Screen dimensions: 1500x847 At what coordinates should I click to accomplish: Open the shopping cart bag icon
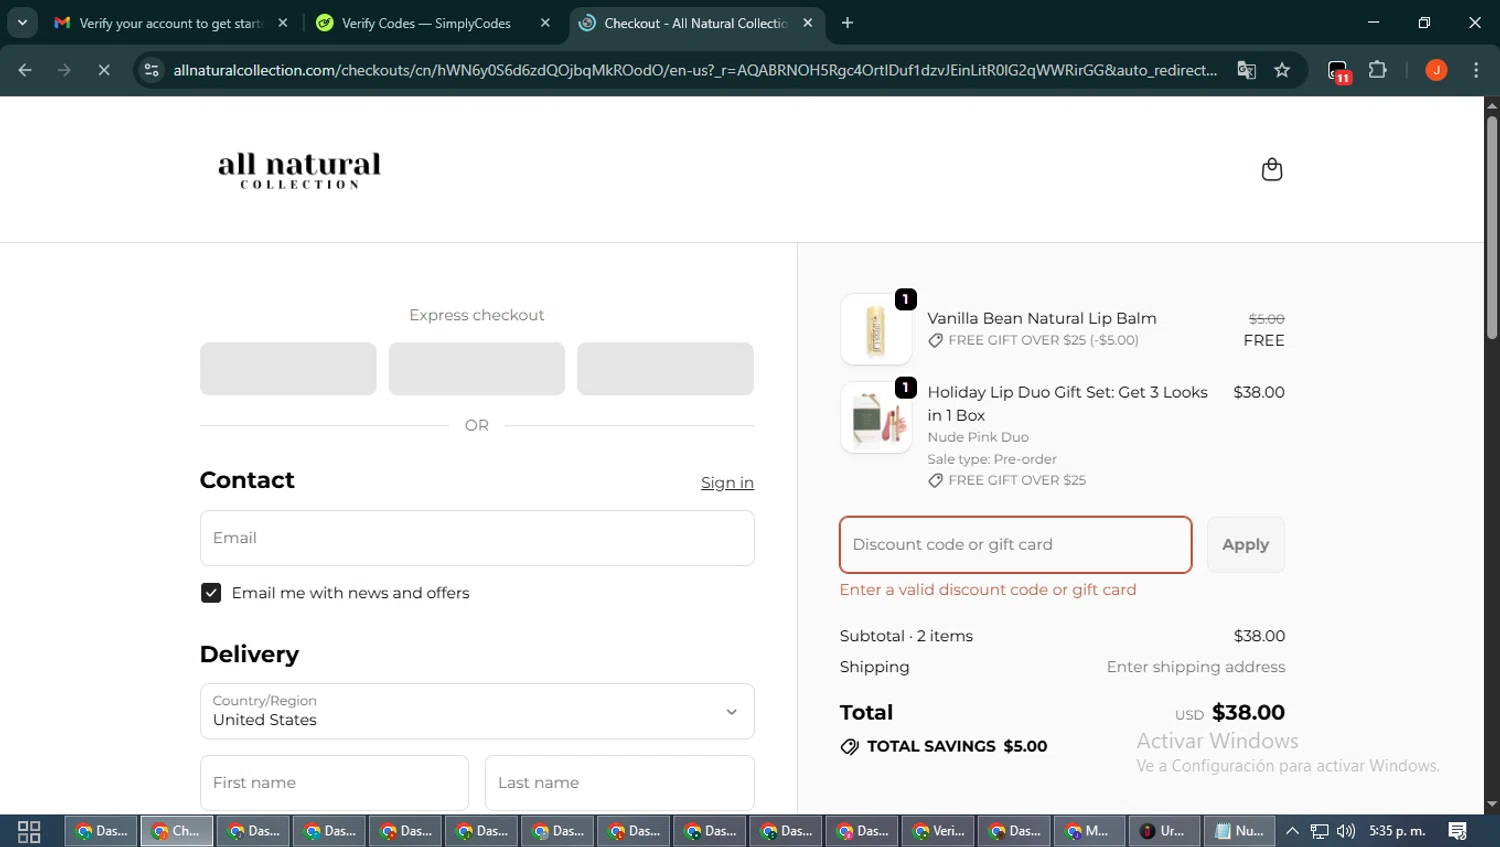[x=1271, y=169]
